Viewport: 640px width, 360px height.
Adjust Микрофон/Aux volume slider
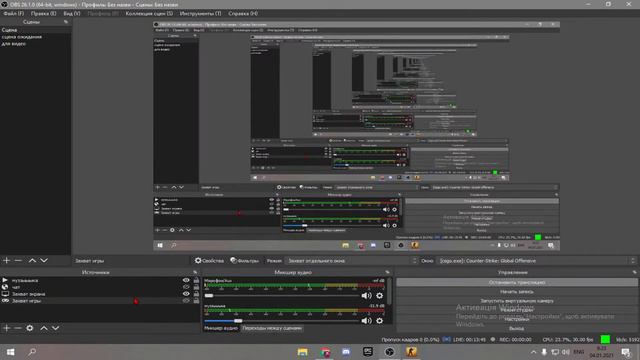point(282,296)
